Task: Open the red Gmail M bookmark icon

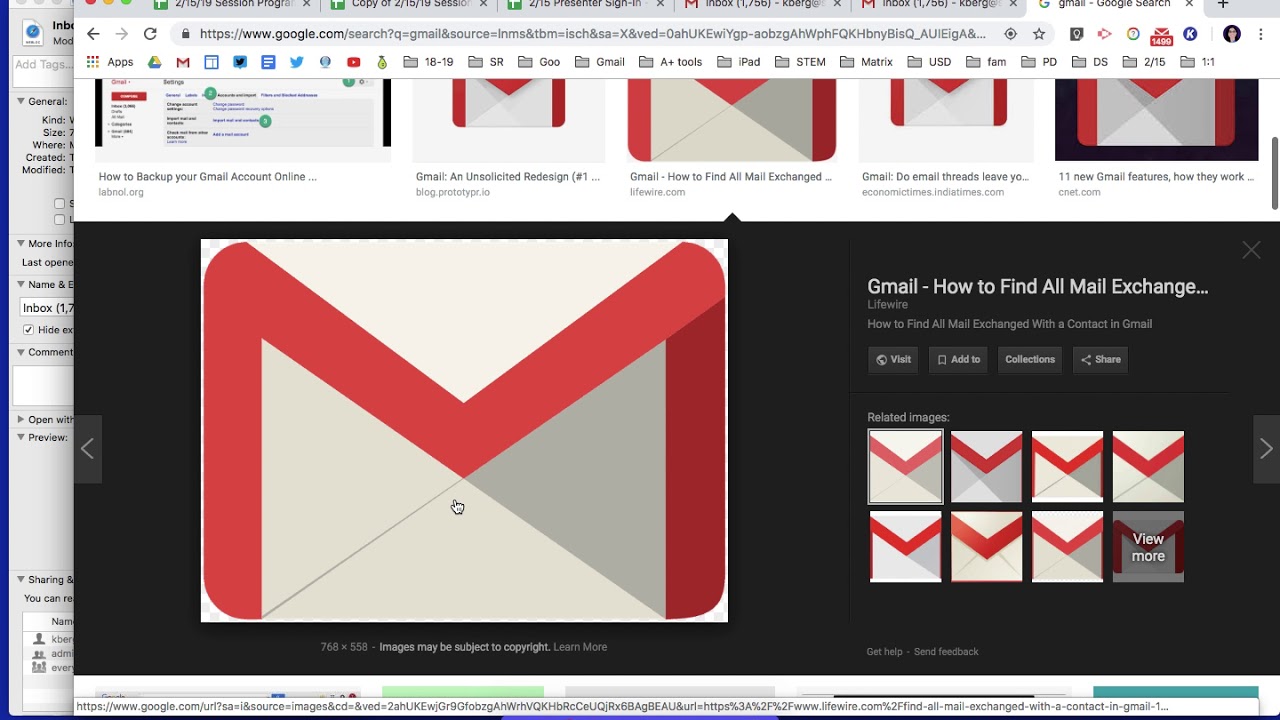Action: [x=183, y=62]
